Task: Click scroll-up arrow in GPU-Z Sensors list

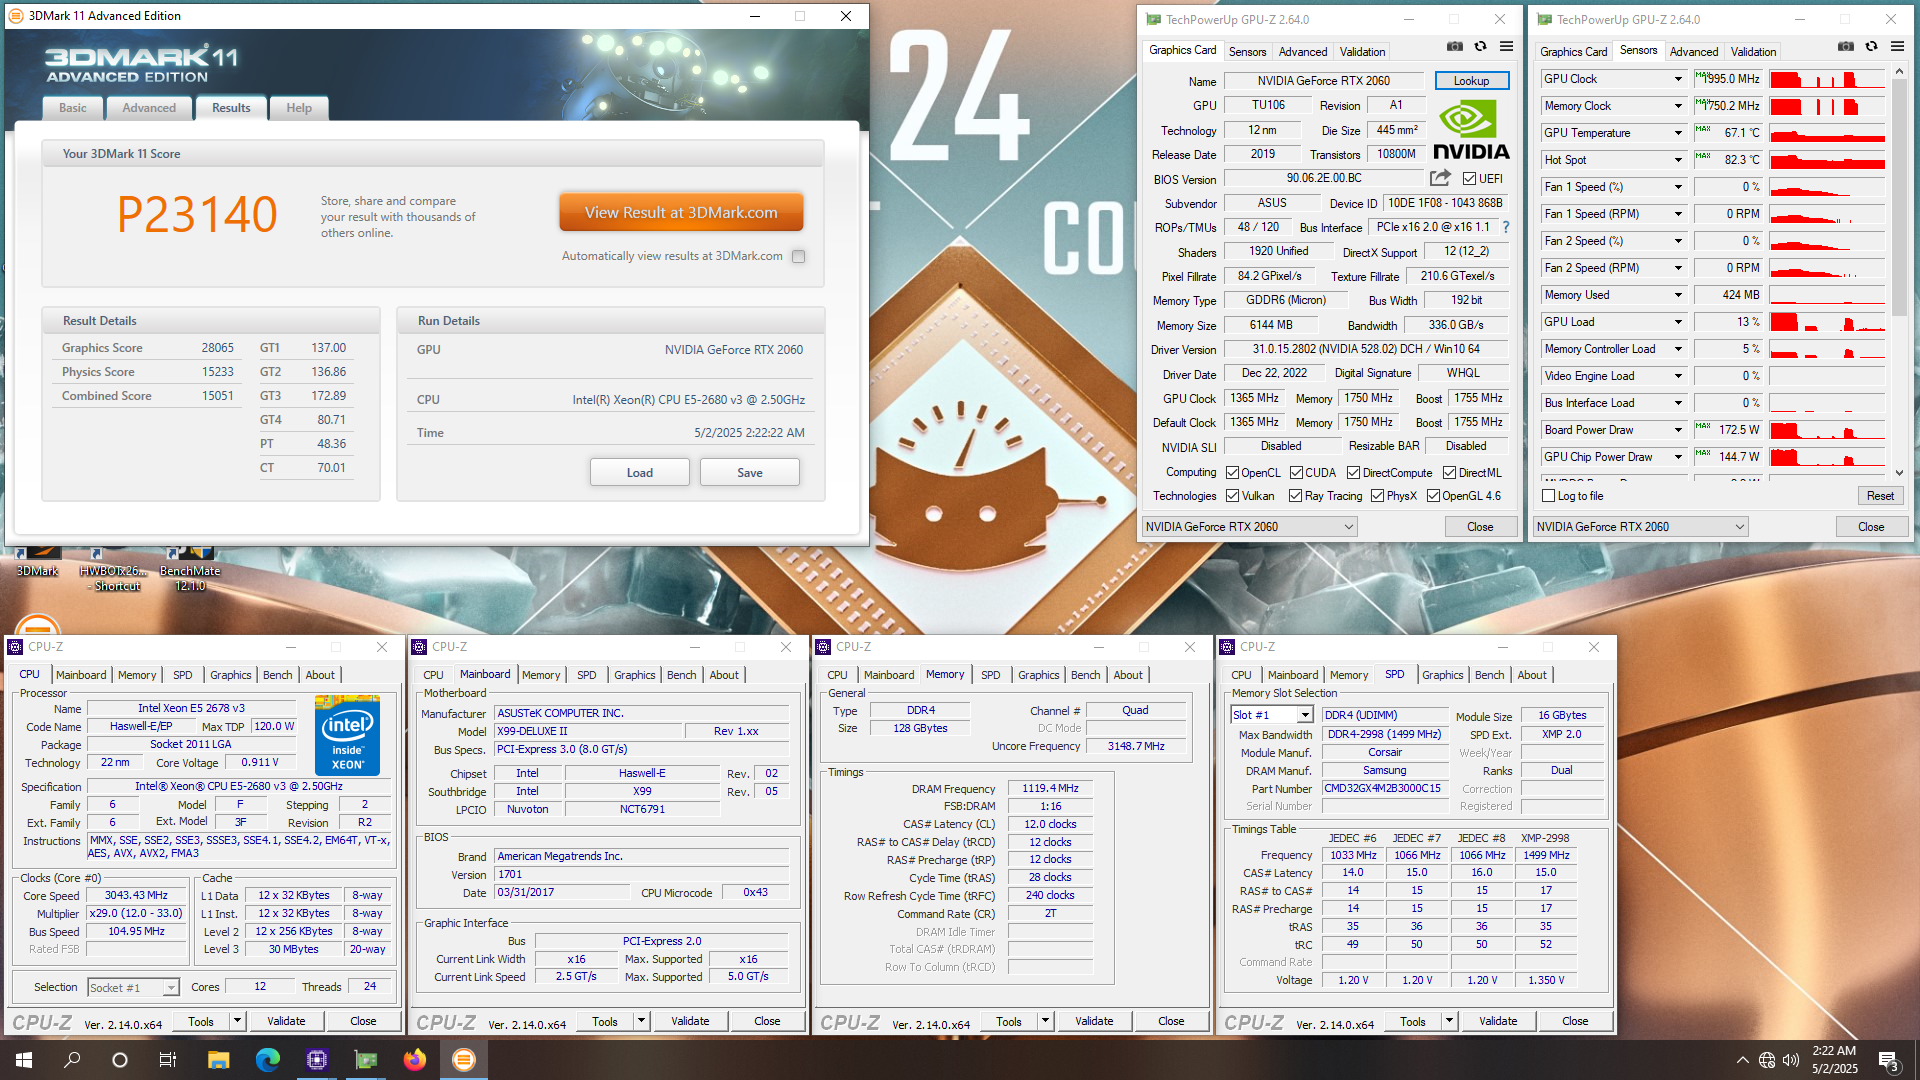Action: coord(1899,73)
